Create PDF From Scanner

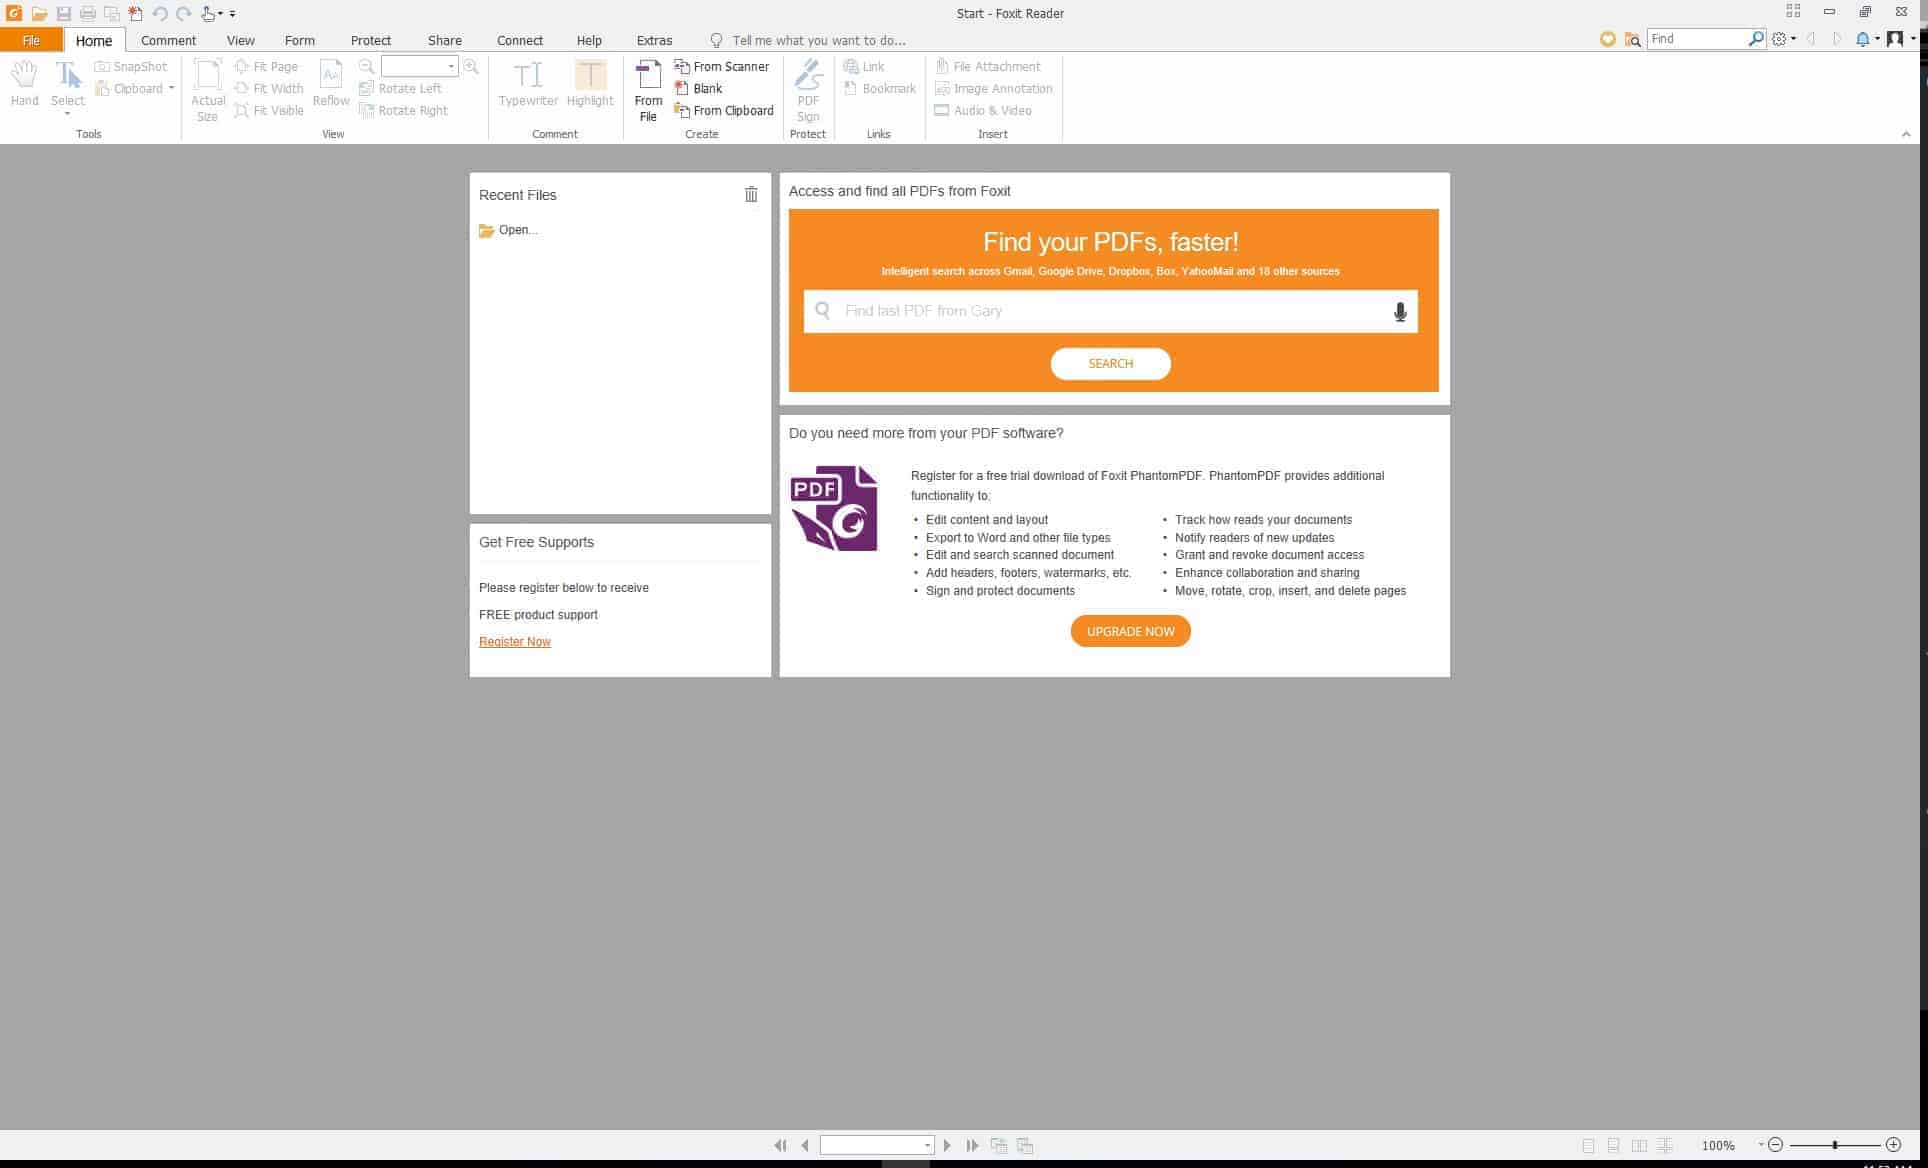[722, 66]
